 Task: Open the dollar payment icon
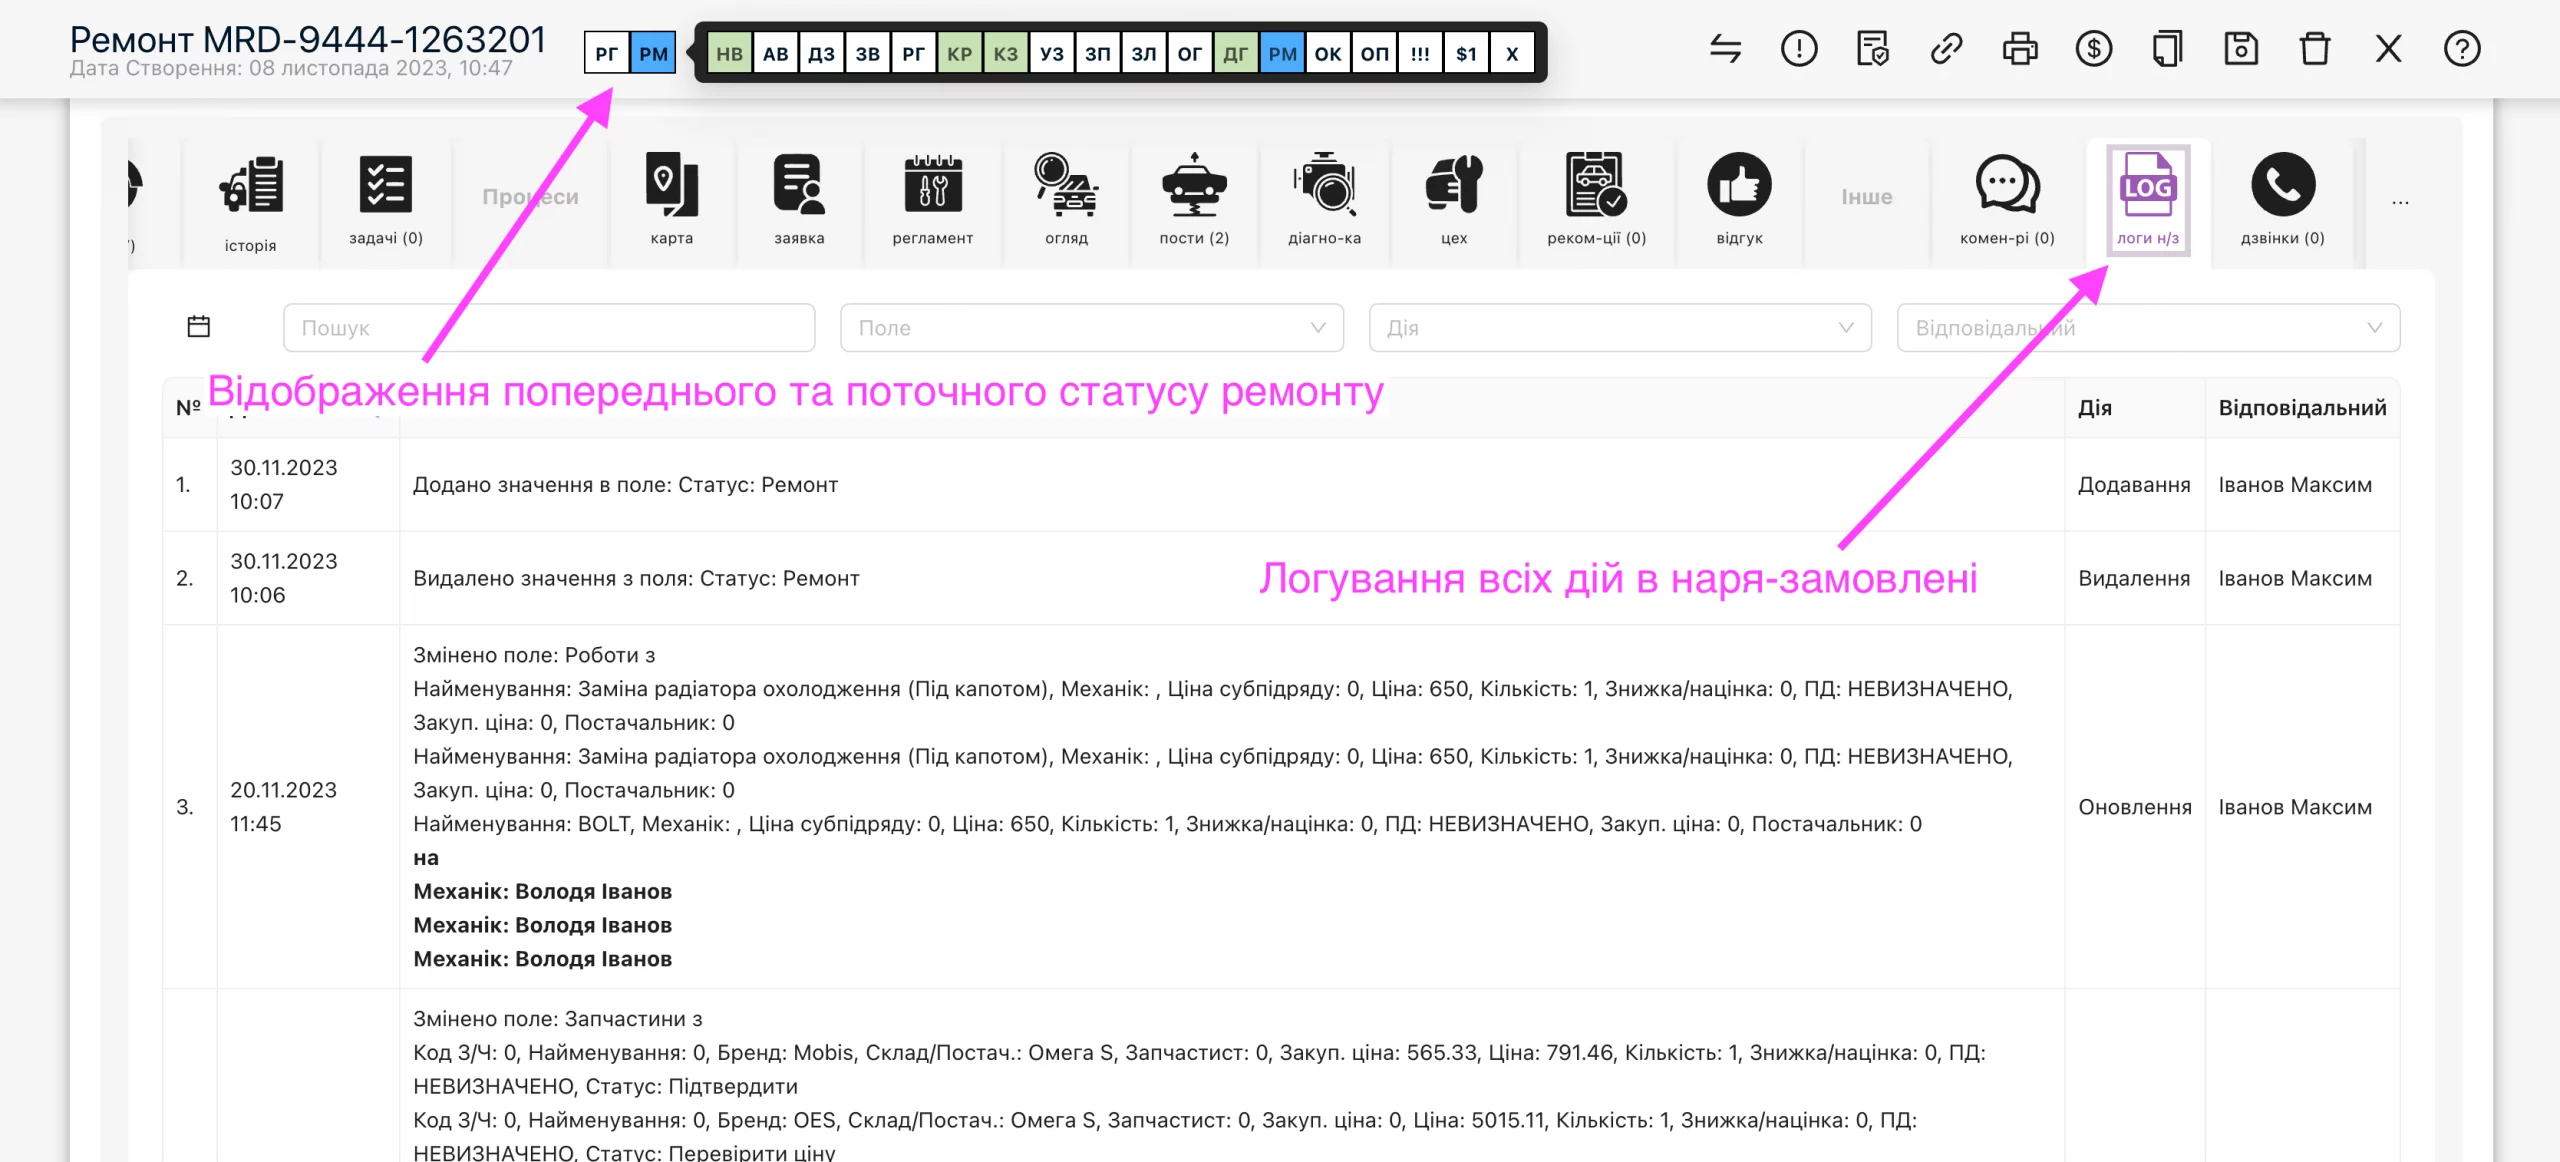2093,49
